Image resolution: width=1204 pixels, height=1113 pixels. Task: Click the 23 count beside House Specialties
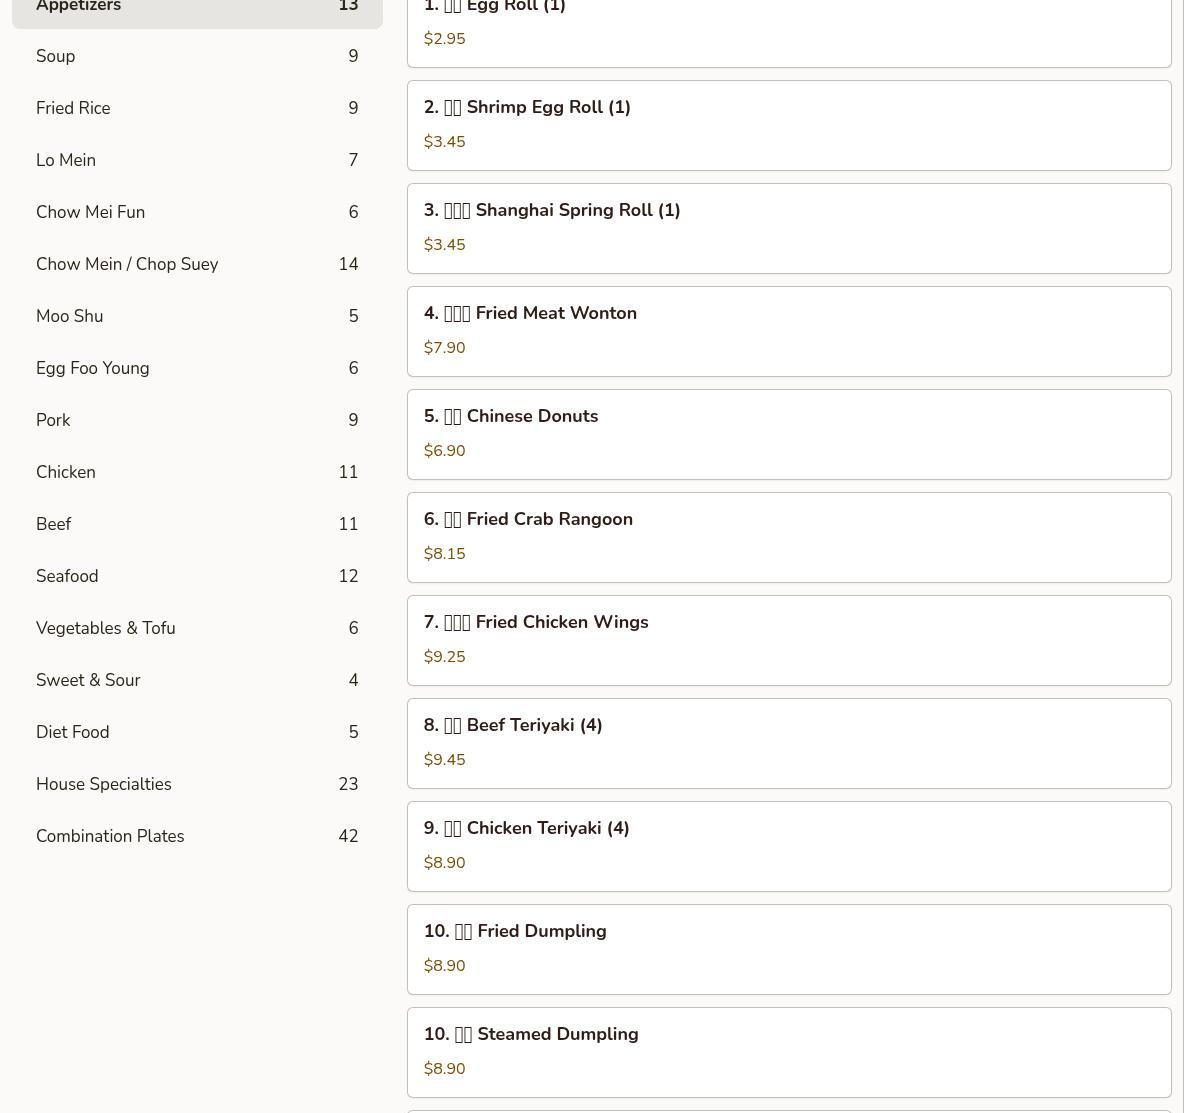[348, 784]
